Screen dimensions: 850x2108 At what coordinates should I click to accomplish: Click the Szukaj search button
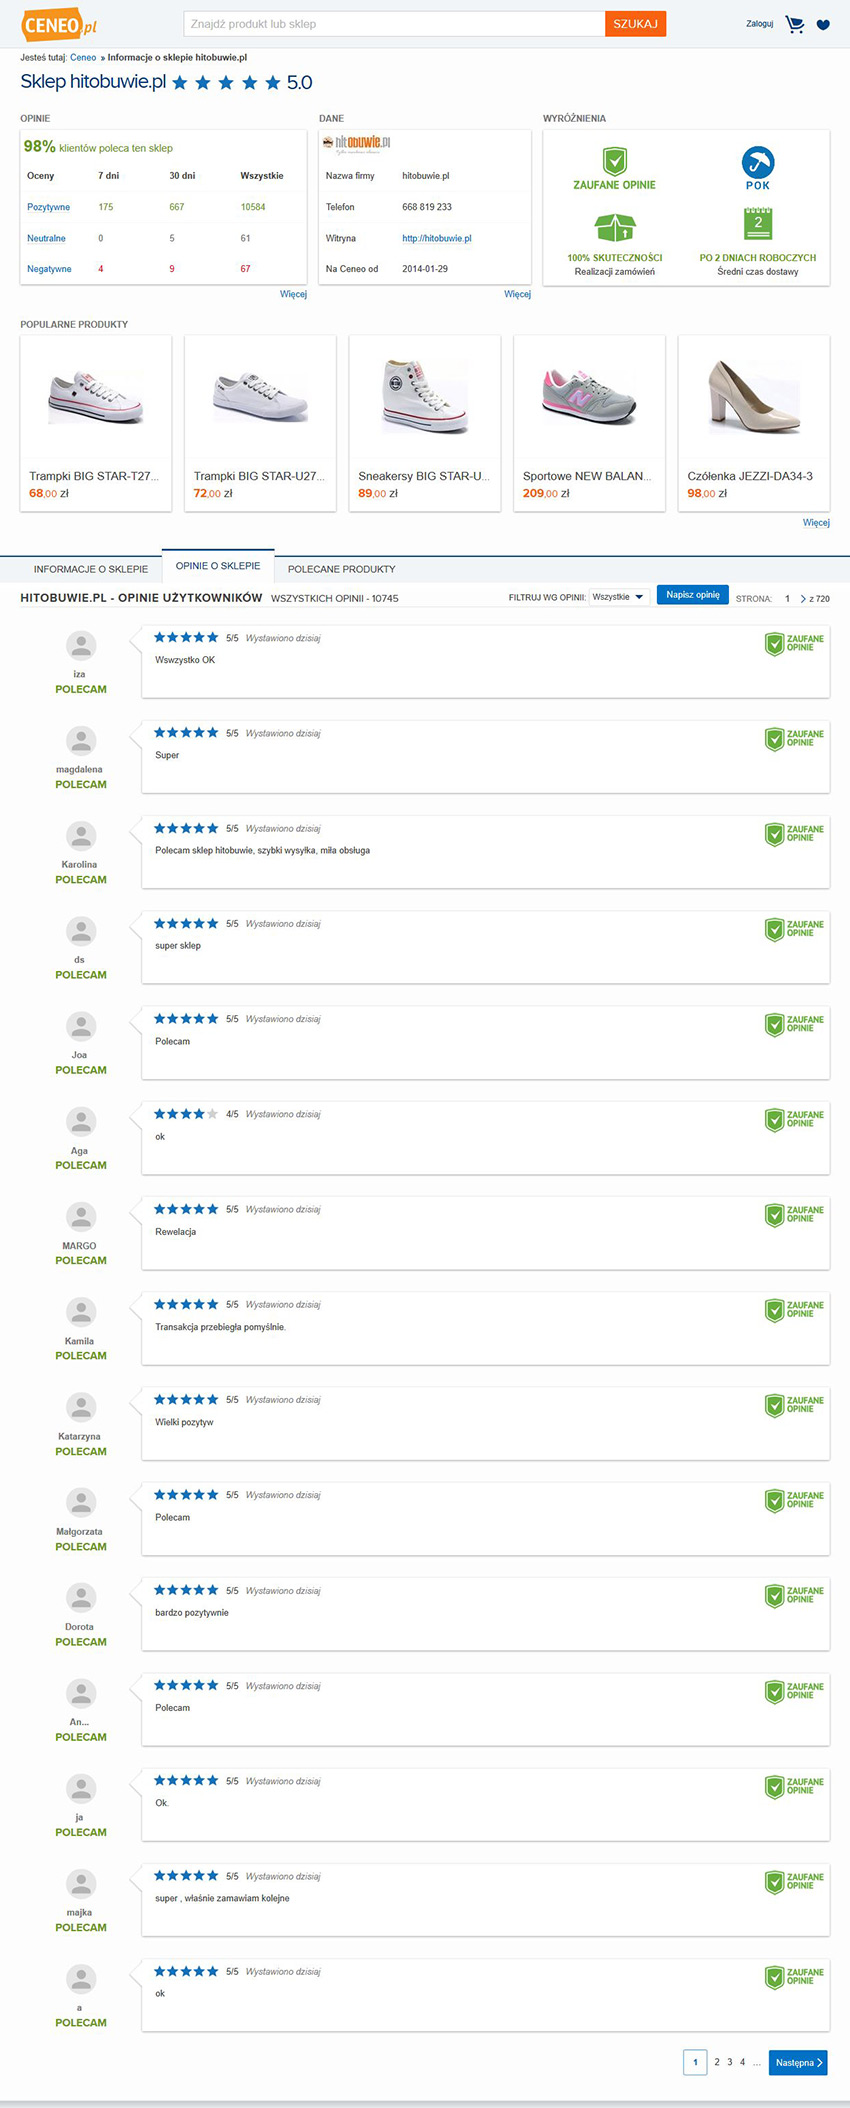pos(635,24)
